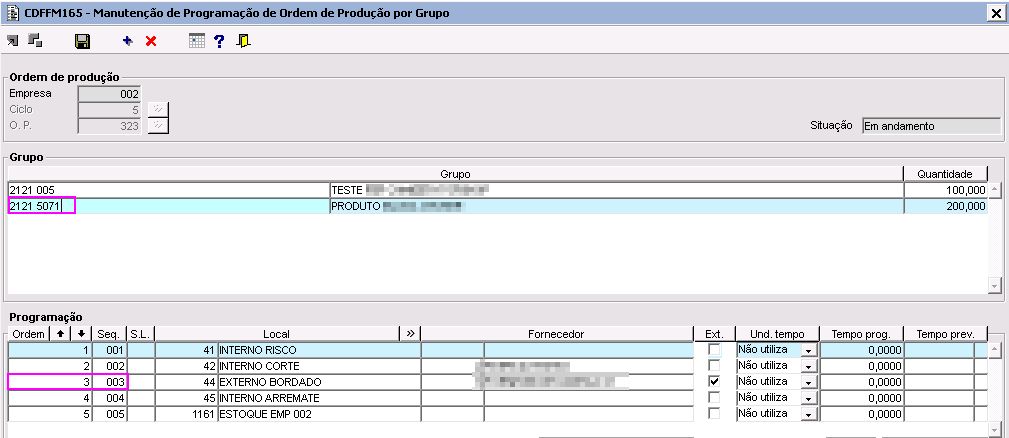The image size is (1009, 438).
Task: Click the O. P. field showing 323
Action: click(109, 125)
